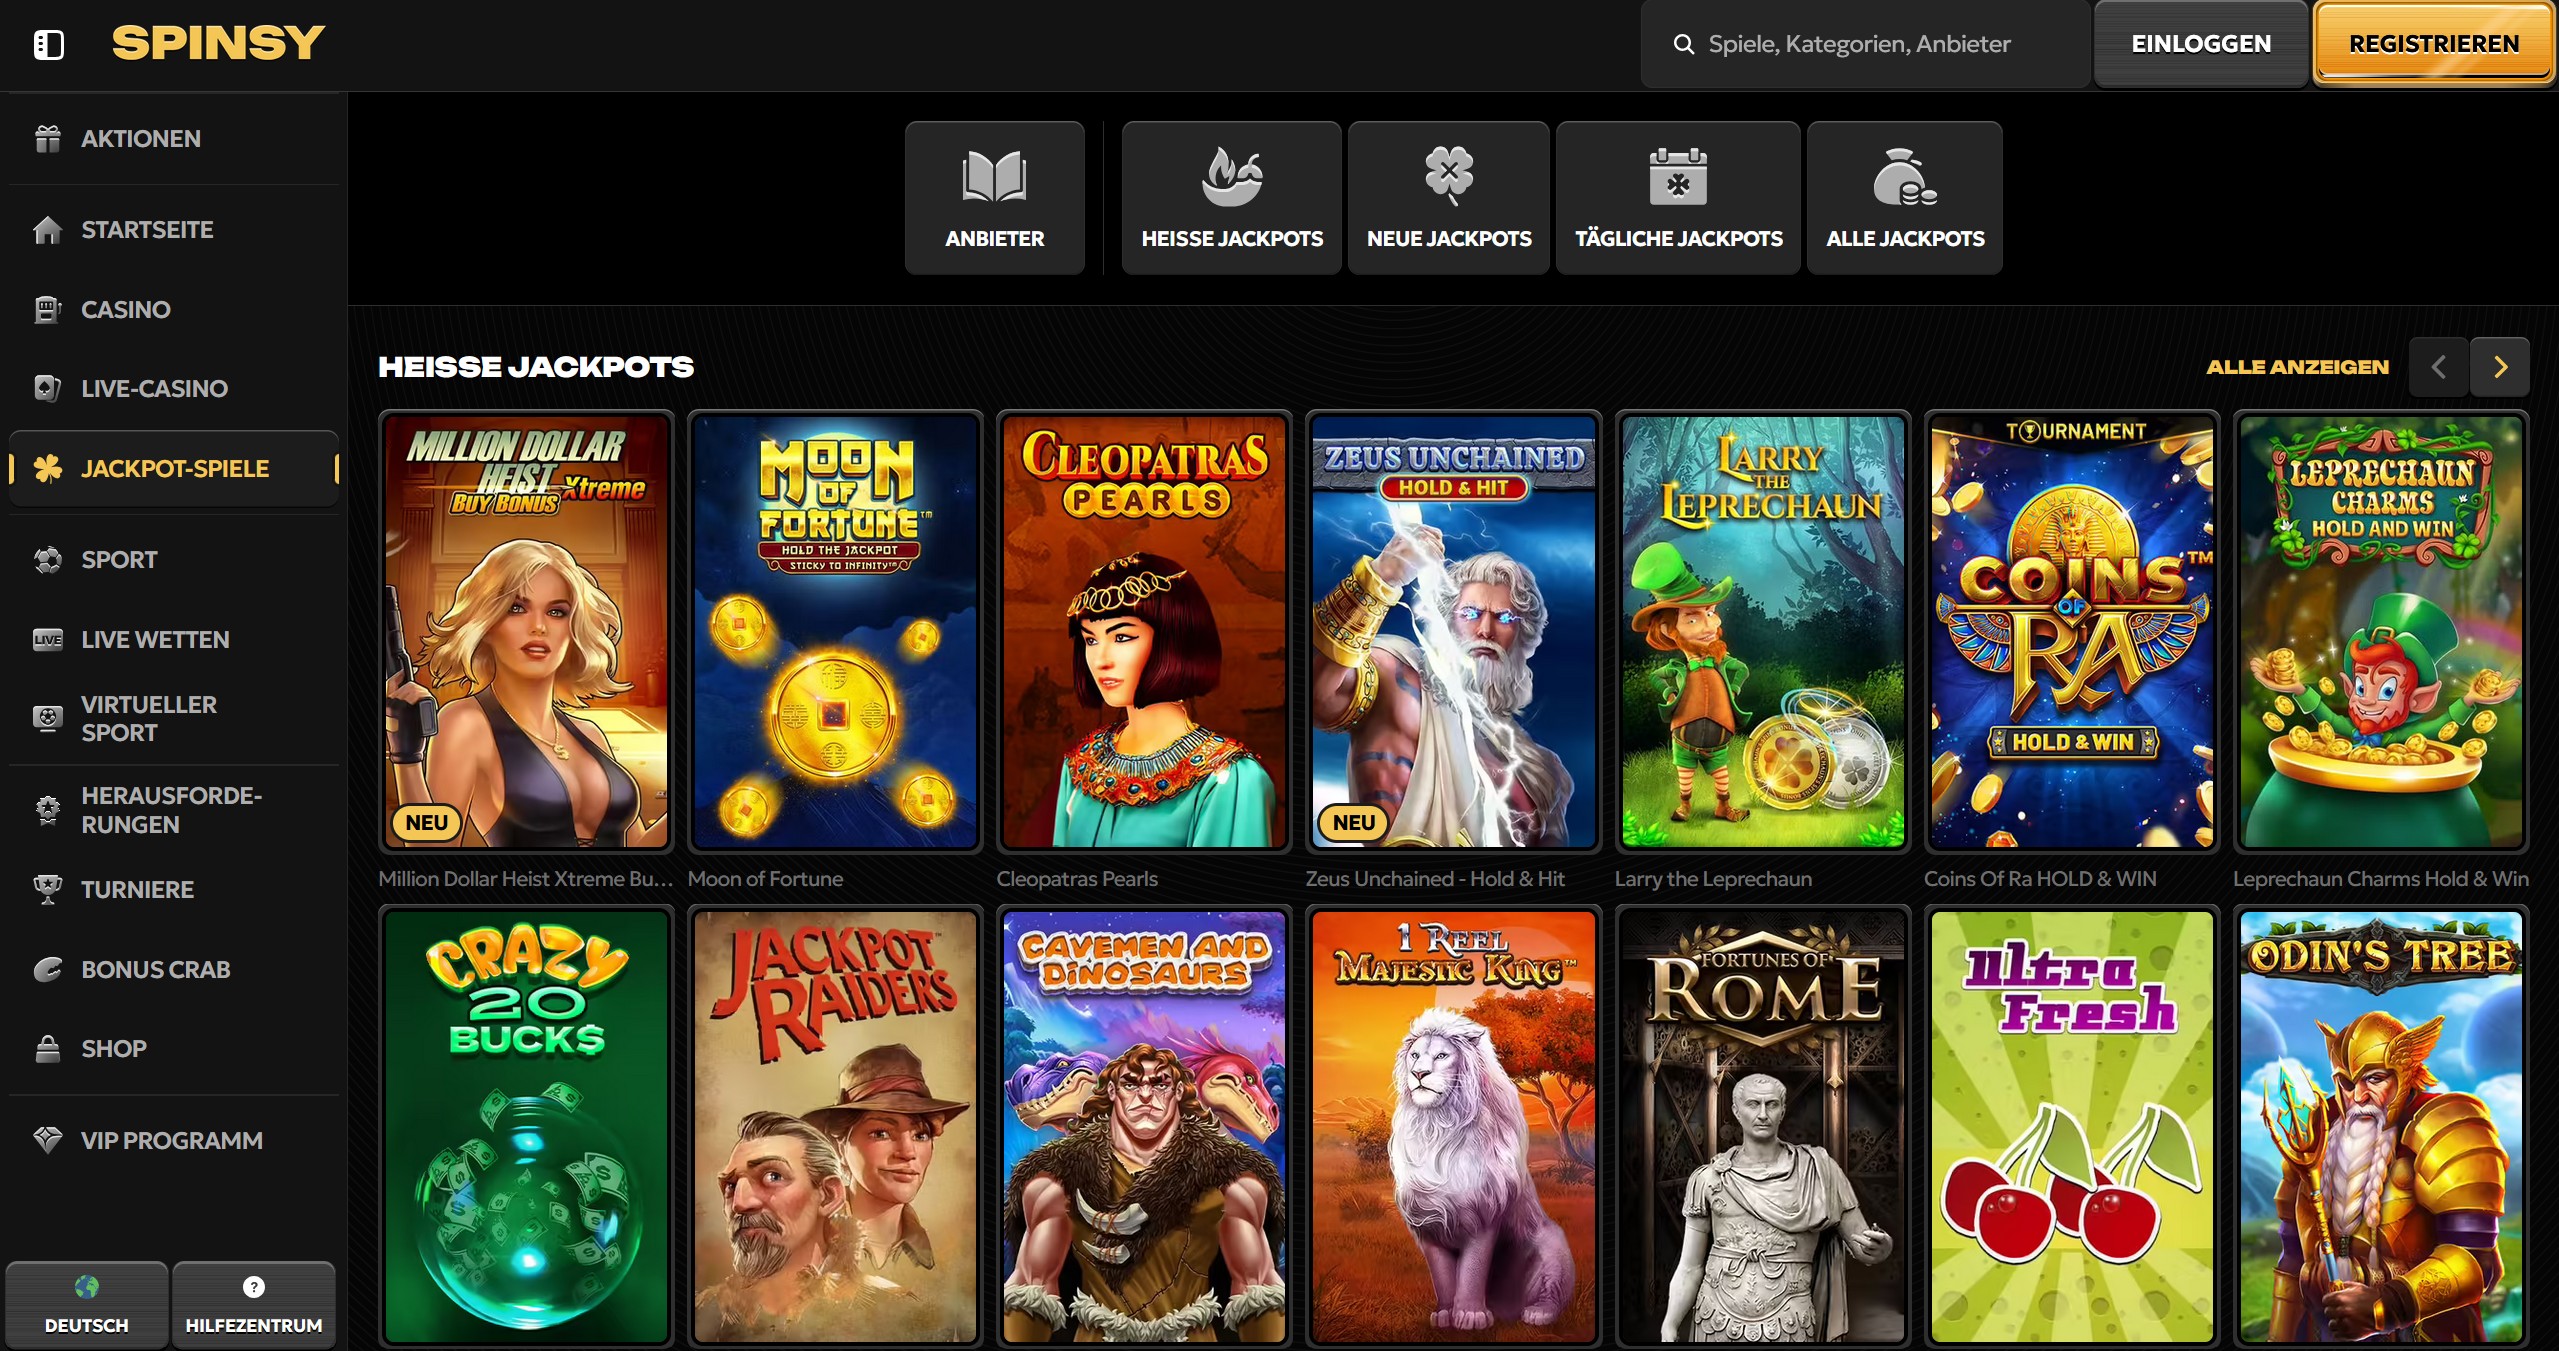Click the Bonus Crab icon
Image resolution: width=2559 pixels, height=1351 pixels.
pyautogui.click(x=48, y=970)
